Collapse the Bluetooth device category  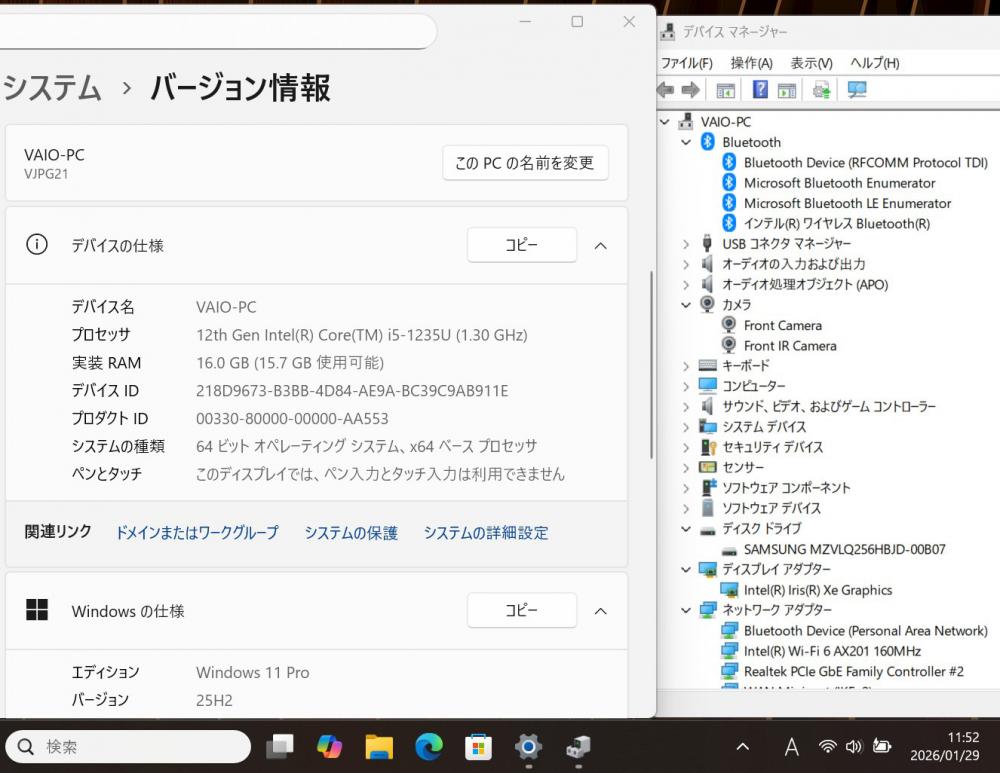click(x=686, y=142)
